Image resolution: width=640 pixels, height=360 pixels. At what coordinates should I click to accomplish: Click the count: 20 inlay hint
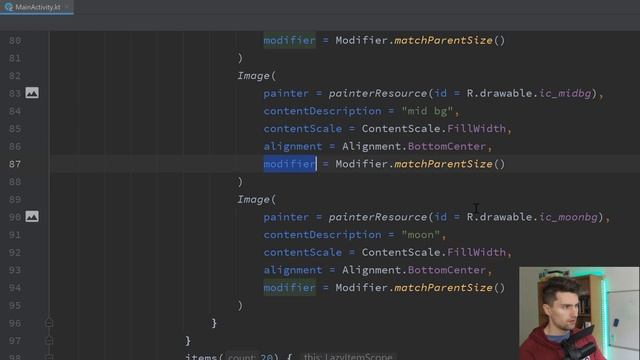tap(250, 356)
